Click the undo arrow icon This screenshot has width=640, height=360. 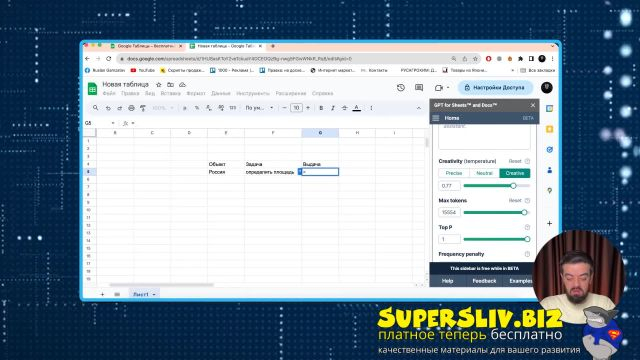[108, 108]
